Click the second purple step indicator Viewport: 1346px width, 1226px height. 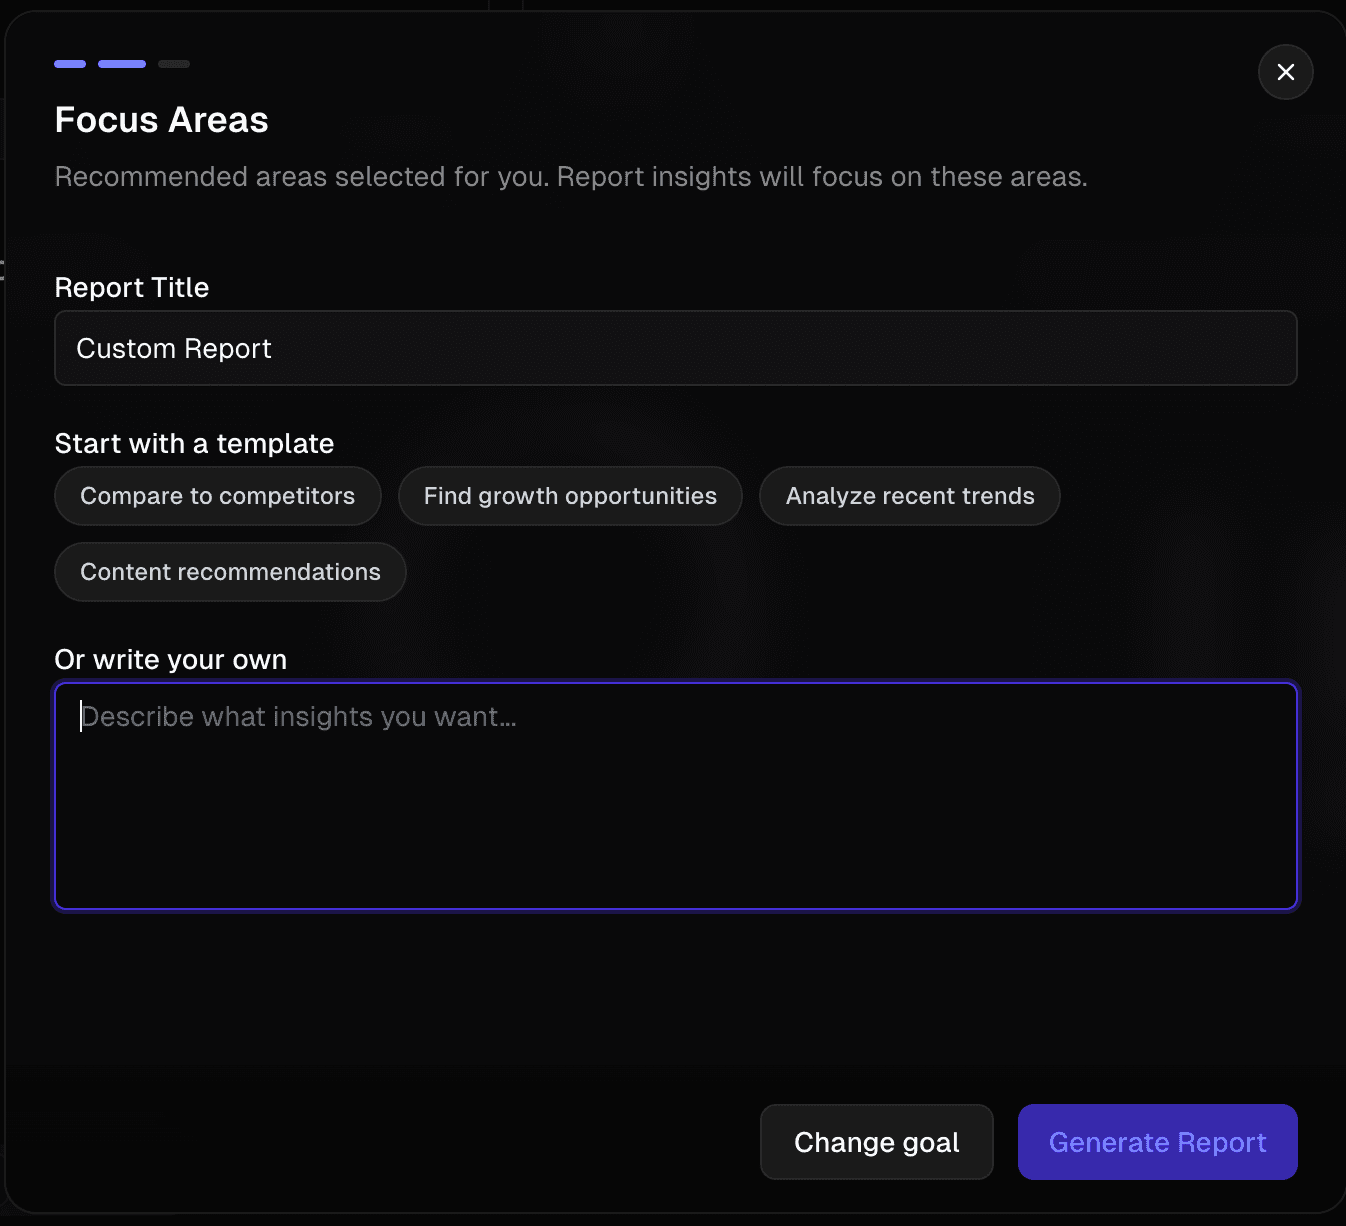click(121, 63)
